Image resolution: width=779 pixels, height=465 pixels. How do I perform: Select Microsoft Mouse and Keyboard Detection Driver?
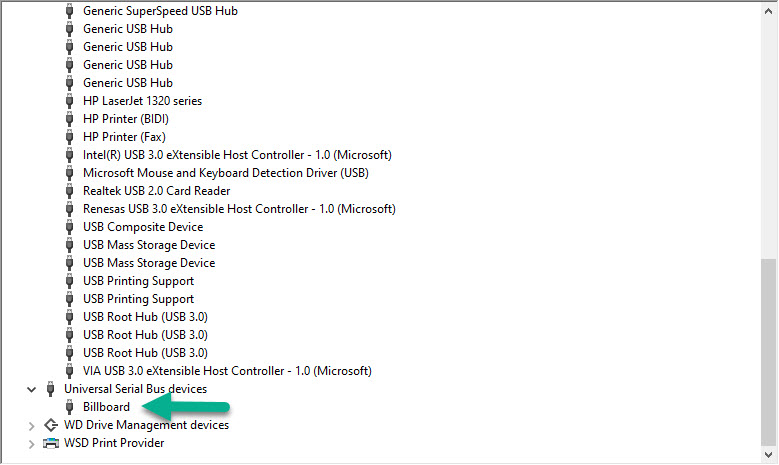click(x=225, y=173)
